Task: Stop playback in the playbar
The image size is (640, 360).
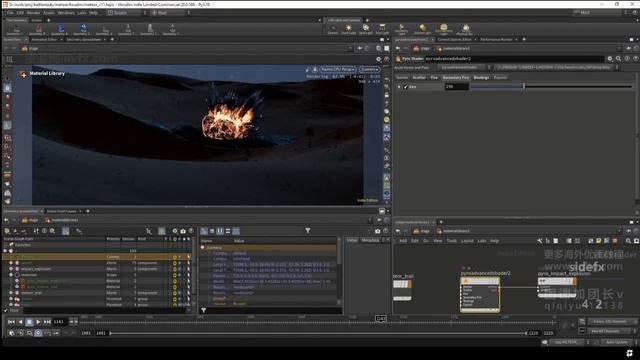Action: [29, 322]
